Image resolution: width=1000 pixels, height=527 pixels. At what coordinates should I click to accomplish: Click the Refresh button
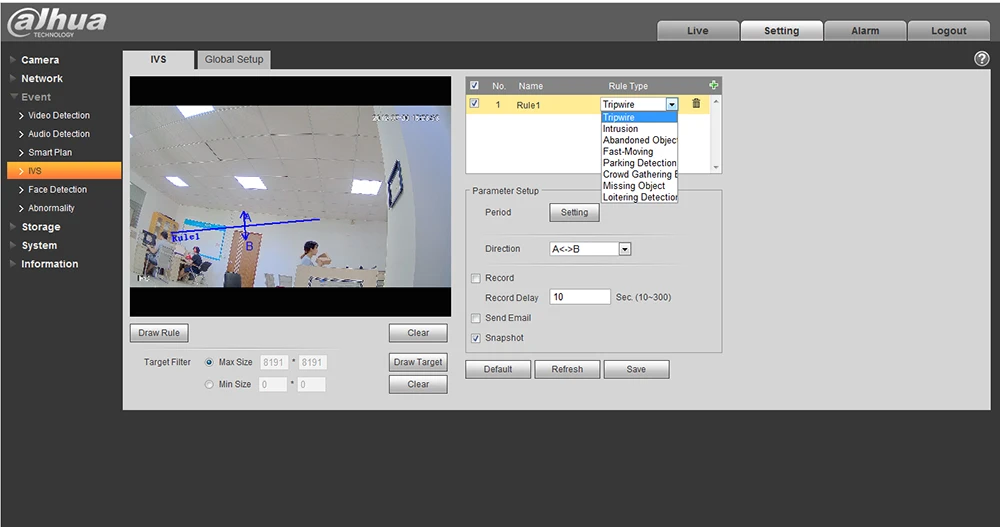[x=567, y=369]
